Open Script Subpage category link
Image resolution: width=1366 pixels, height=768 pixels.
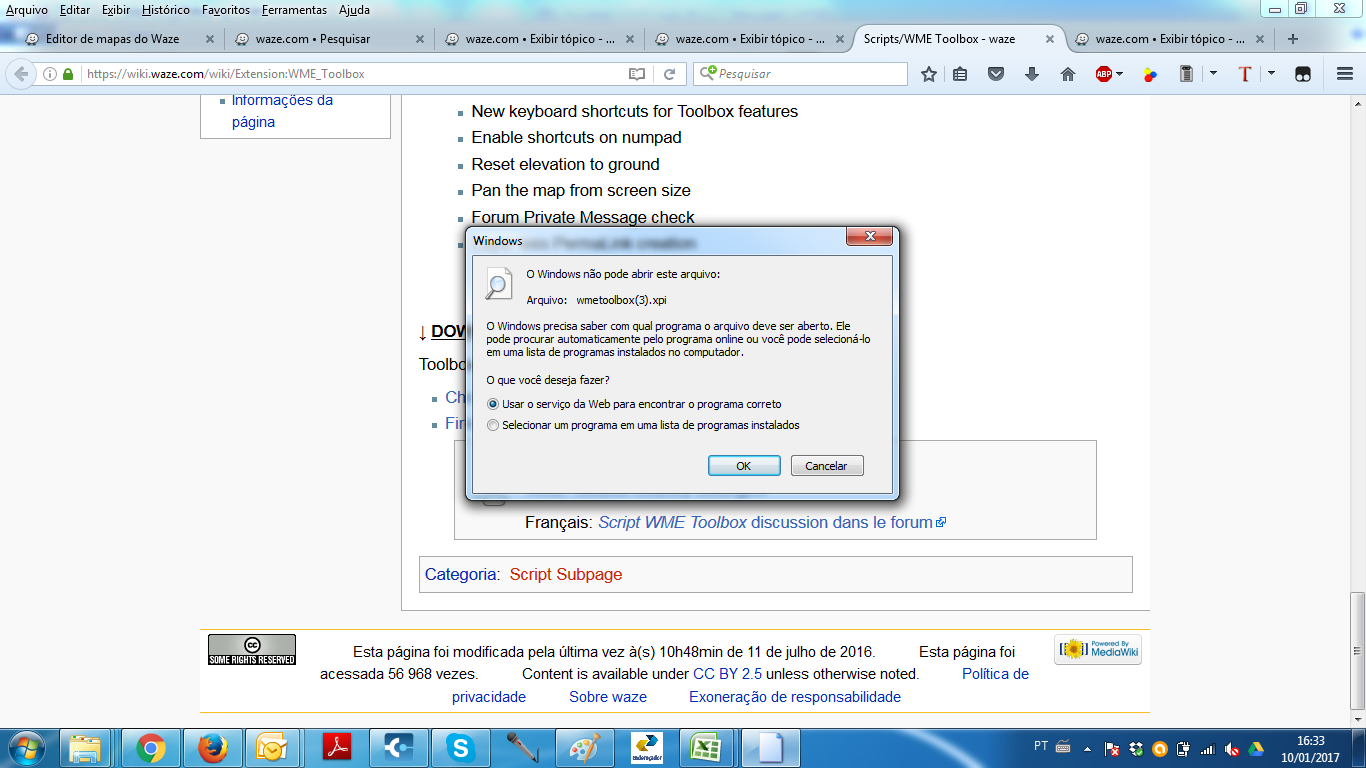click(x=566, y=574)
